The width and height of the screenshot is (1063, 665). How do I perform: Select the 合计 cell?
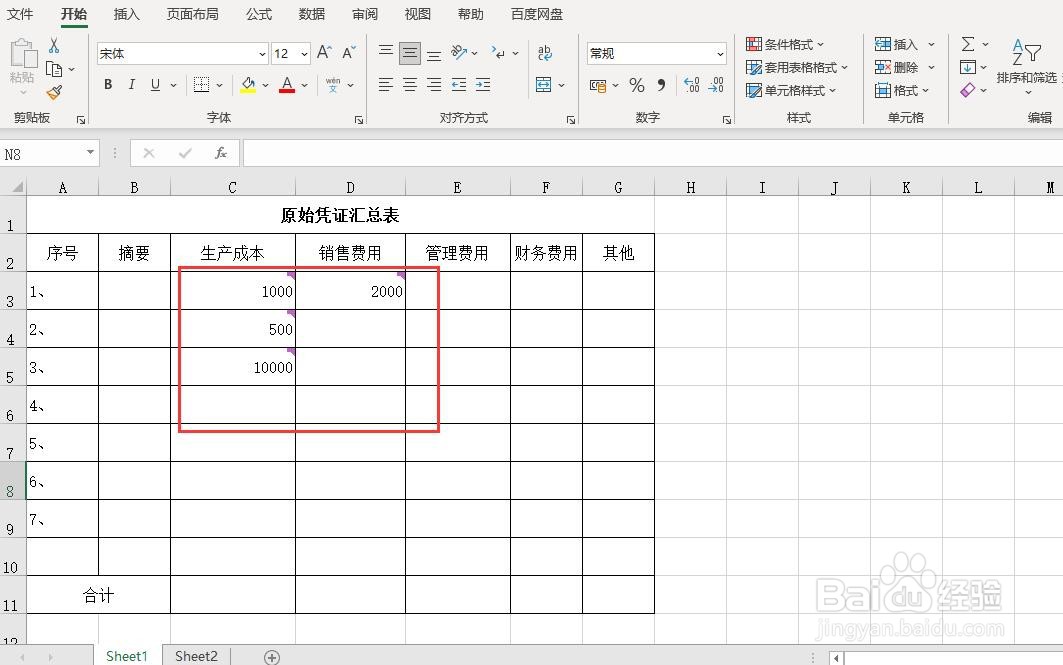(98, 595)
